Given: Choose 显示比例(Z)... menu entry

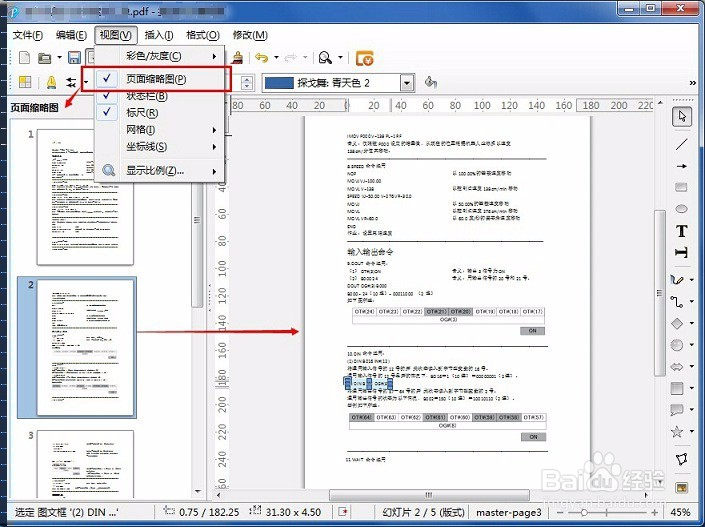Looking at the screenshot, I should tap(160, 171).
